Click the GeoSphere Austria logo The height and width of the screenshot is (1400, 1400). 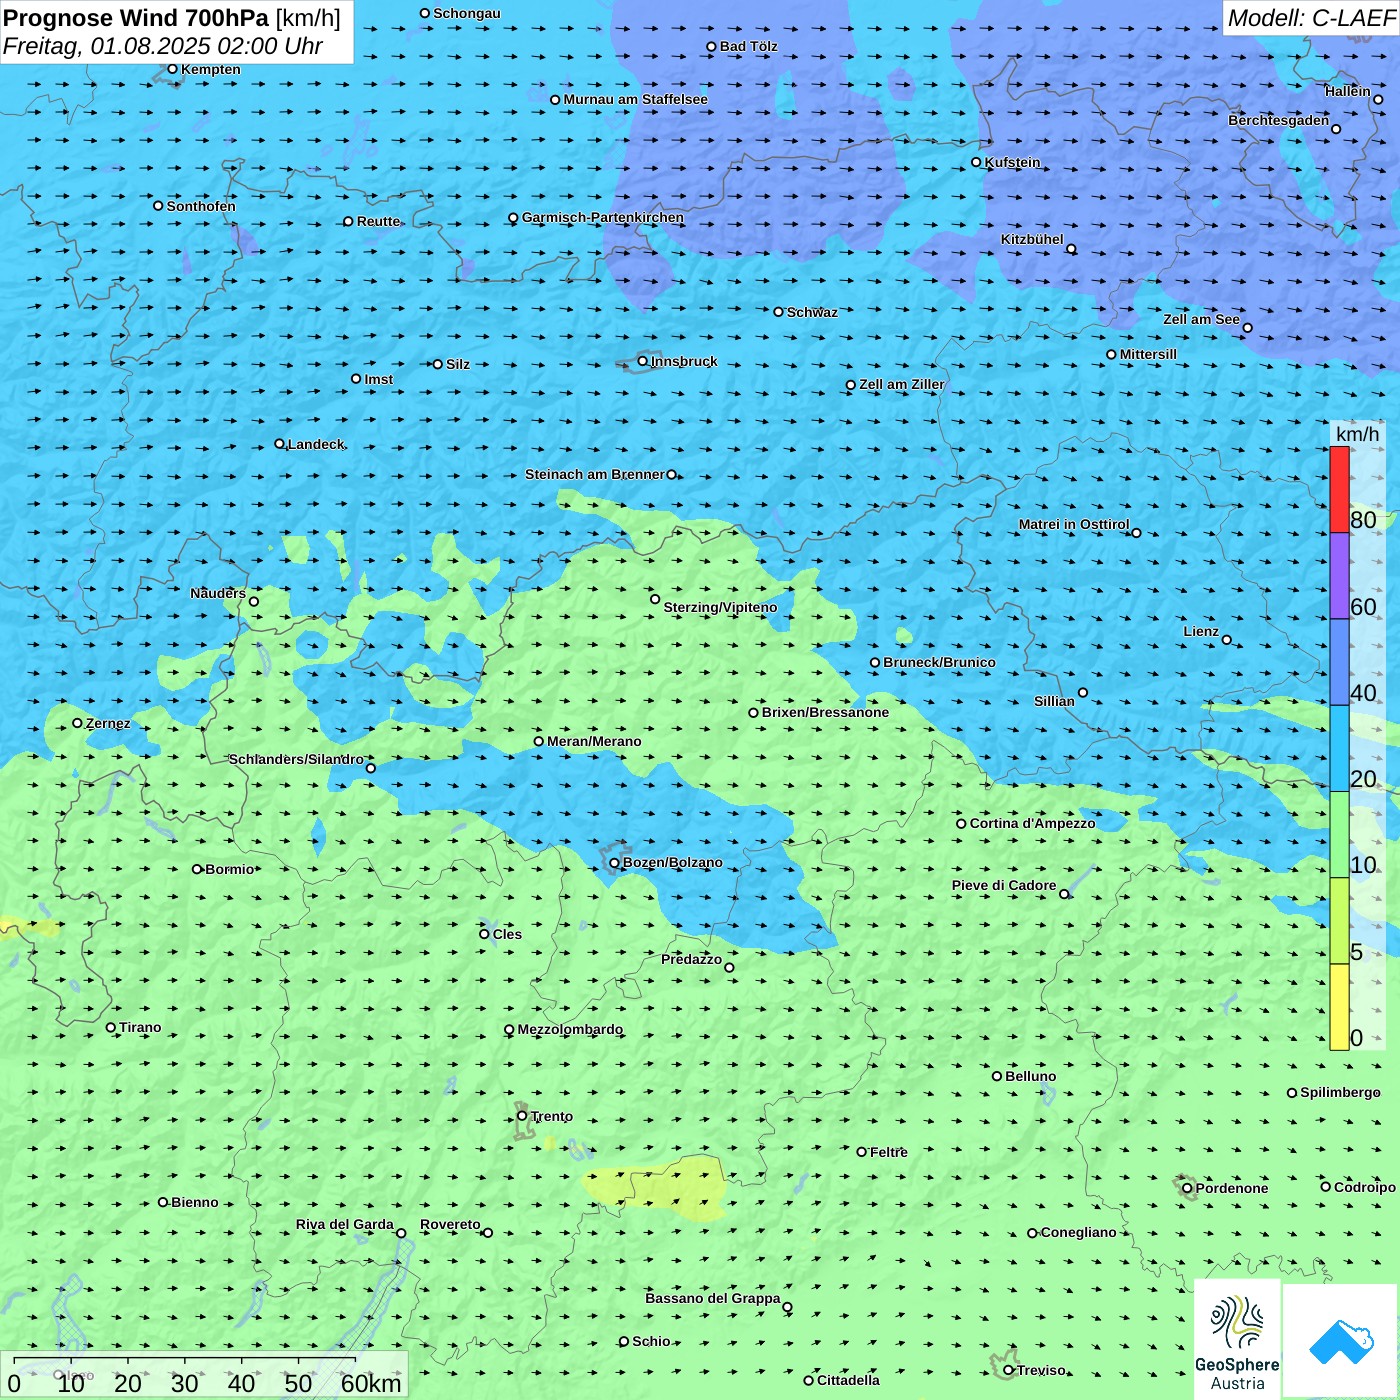[x=1237, y=1340]
